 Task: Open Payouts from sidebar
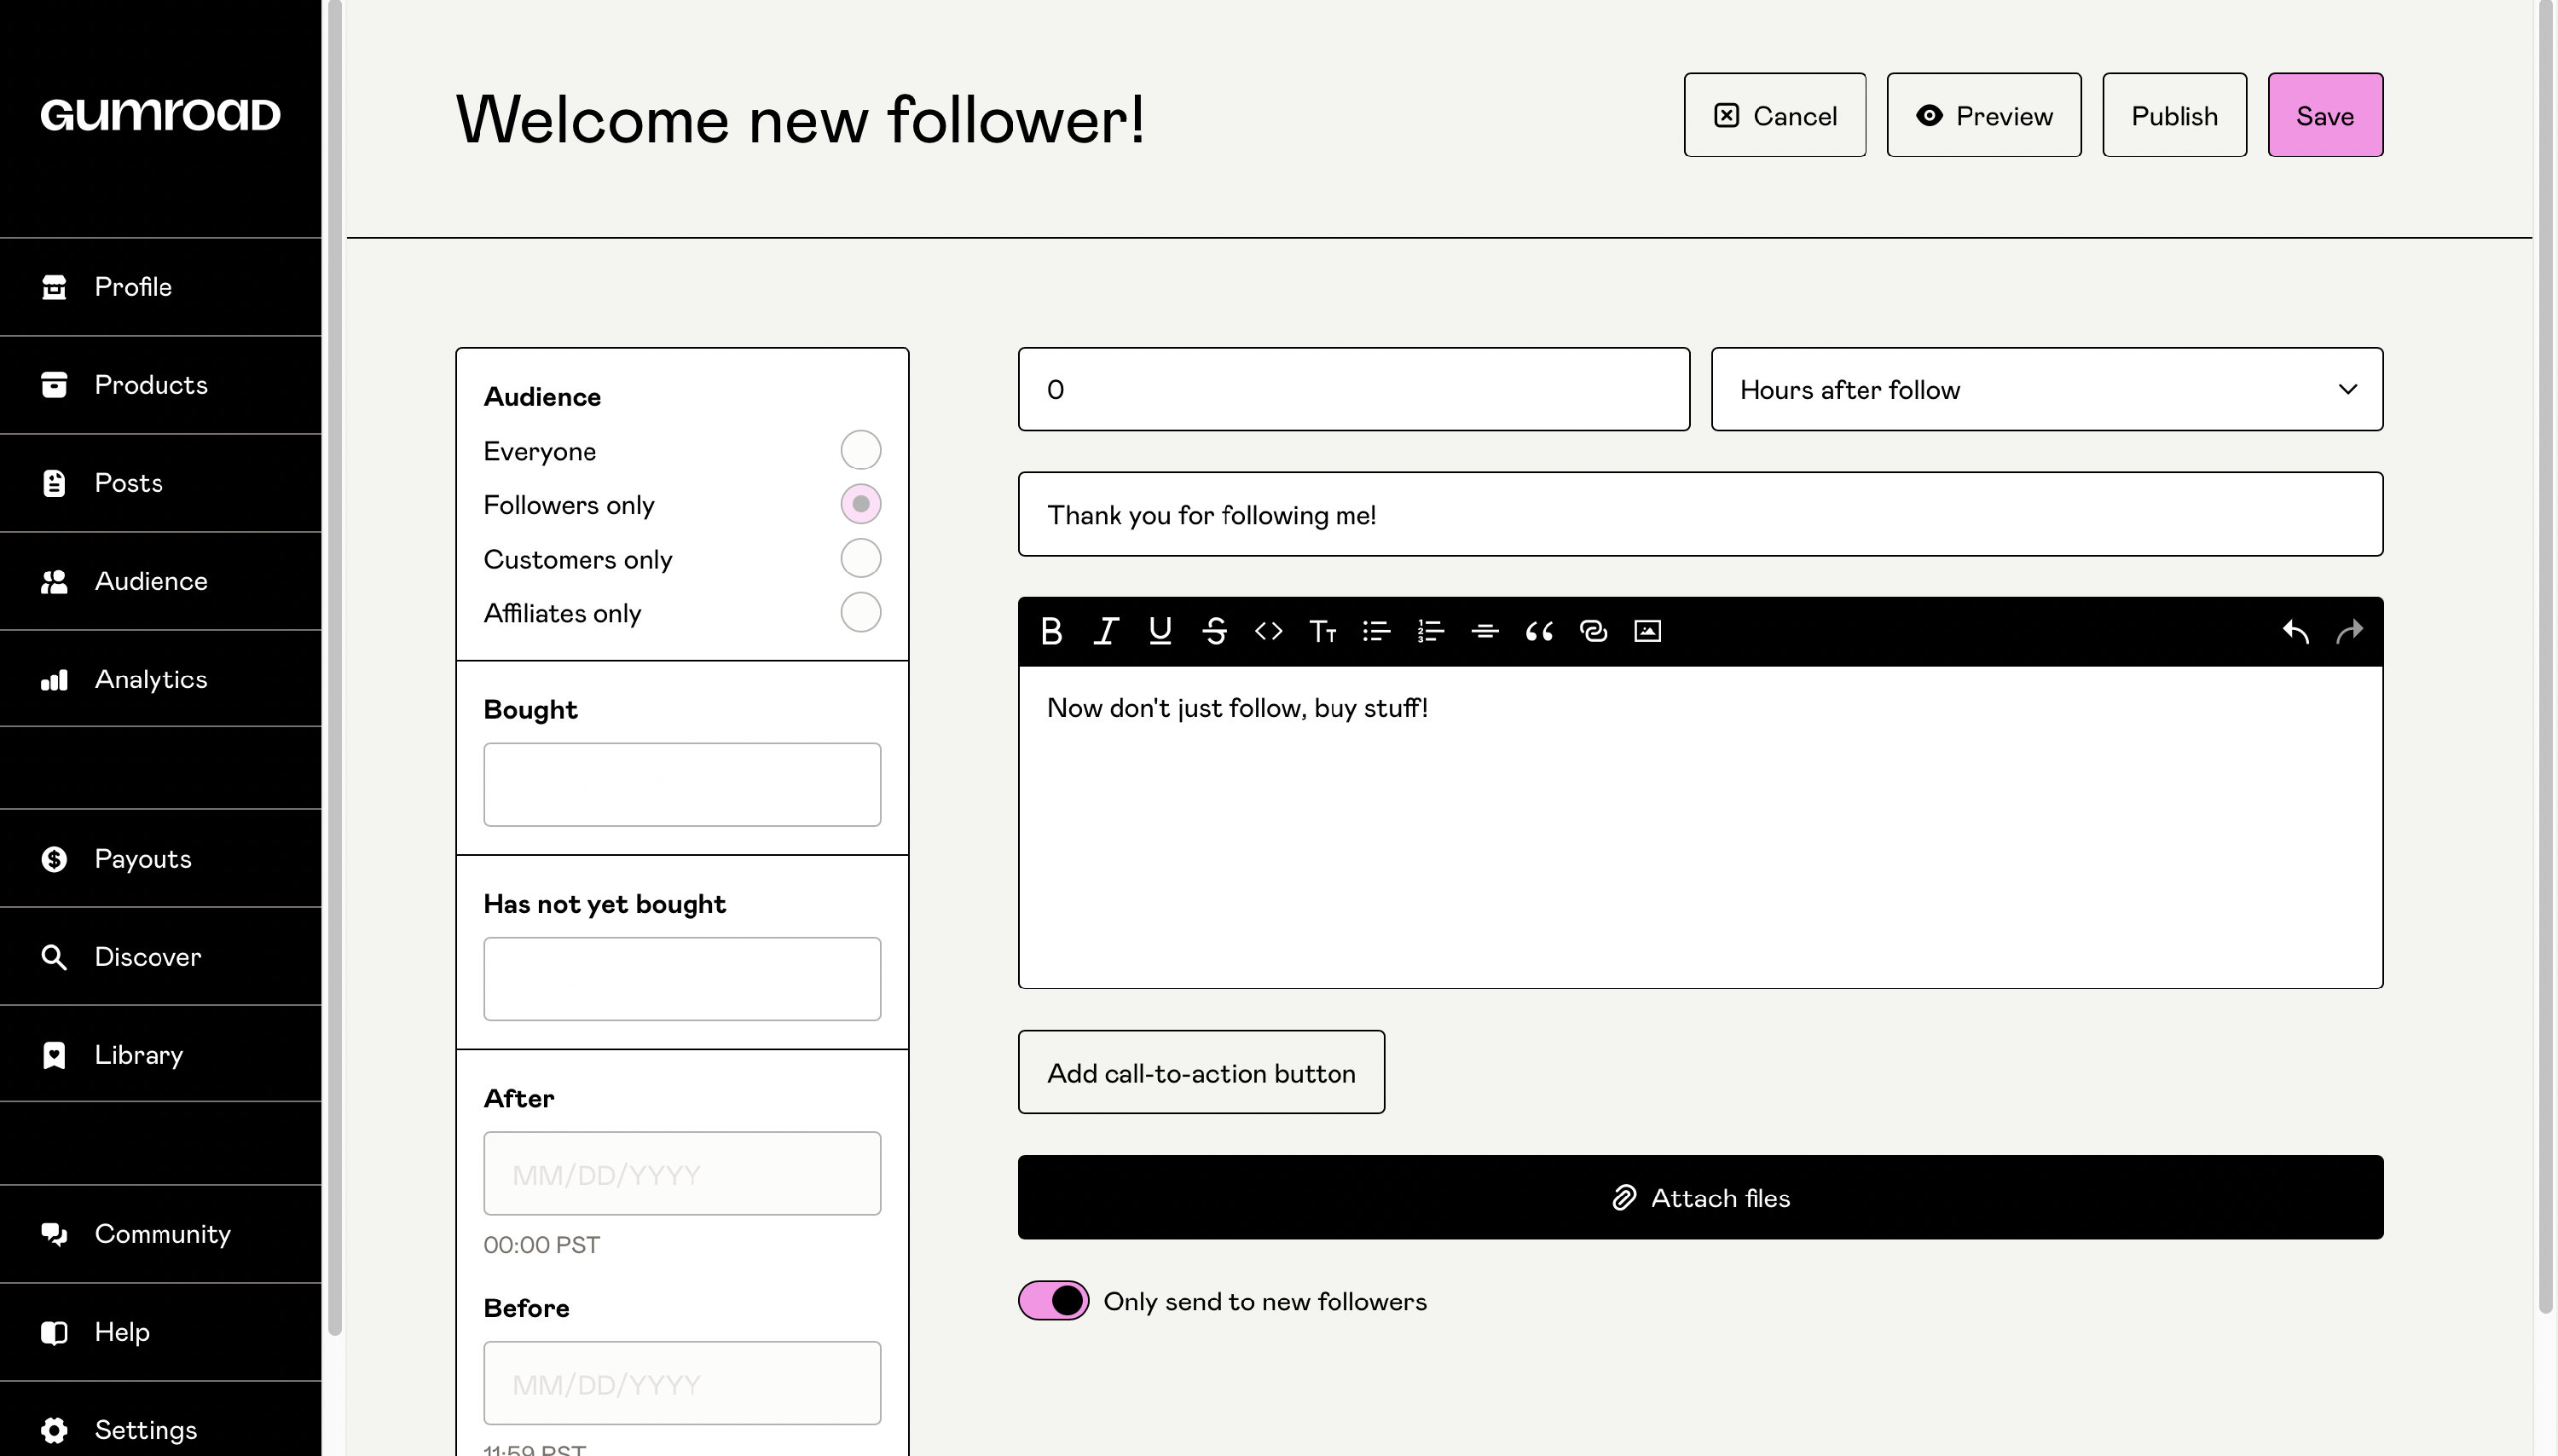tap(142, 858)
